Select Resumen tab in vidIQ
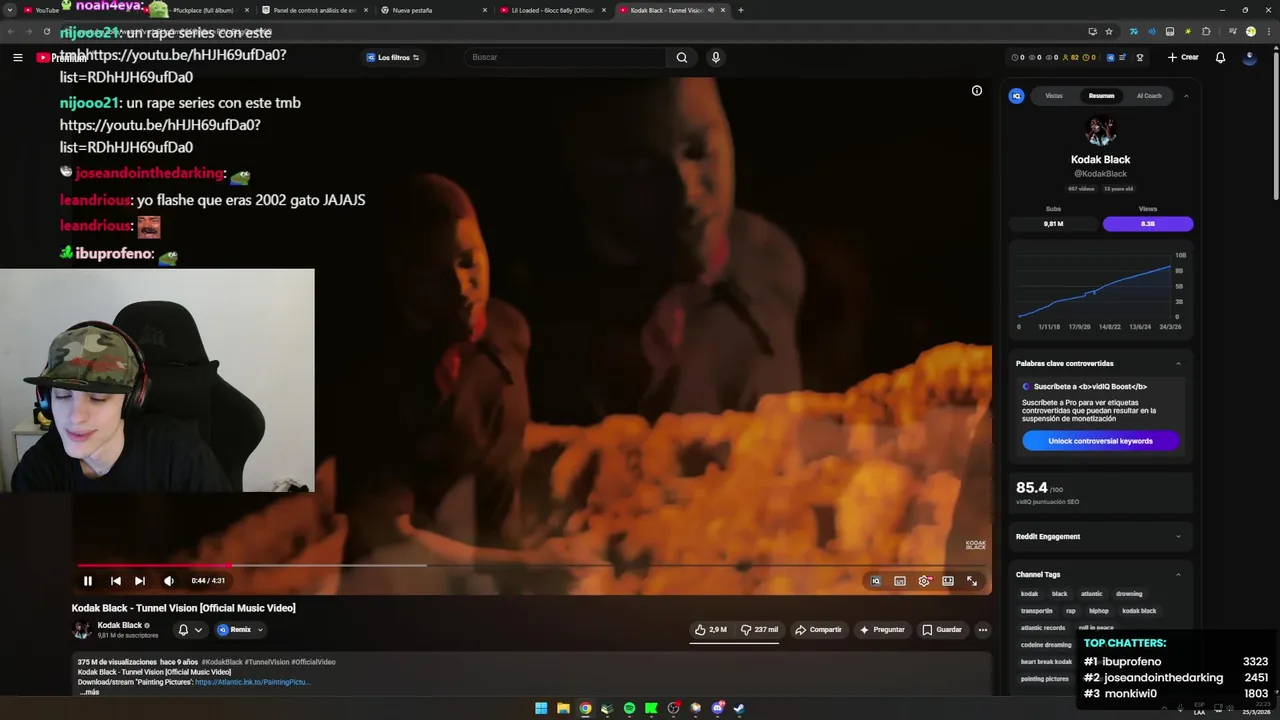Image resolution: width=1280 pixels, height=720 pixels. [1101, 96]
